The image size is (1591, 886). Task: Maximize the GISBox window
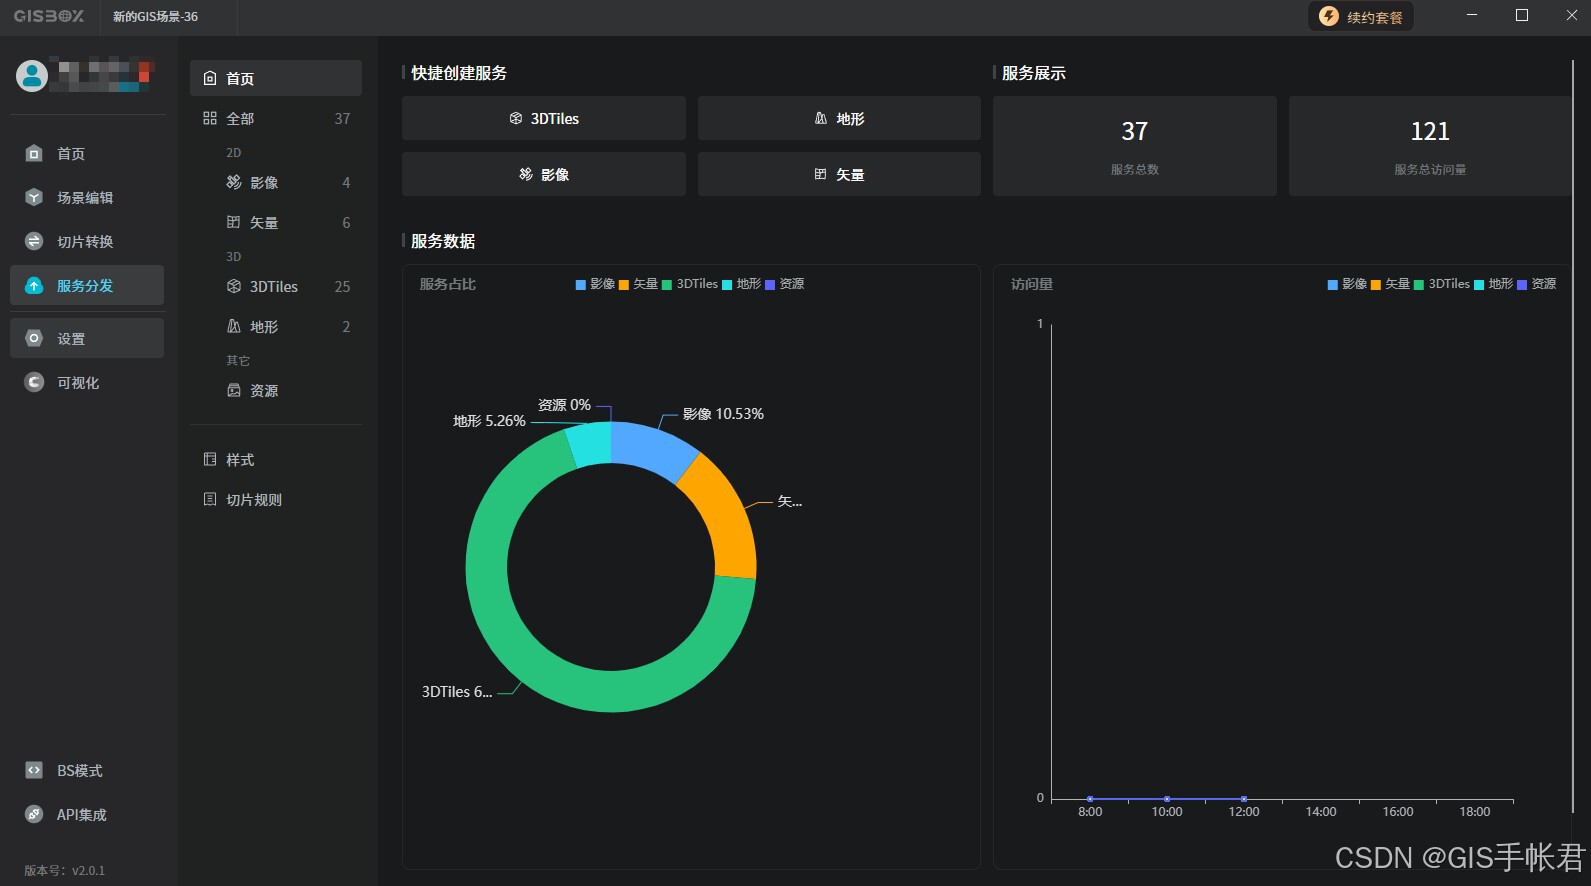pyautogui.click(x=1522, y=15)
